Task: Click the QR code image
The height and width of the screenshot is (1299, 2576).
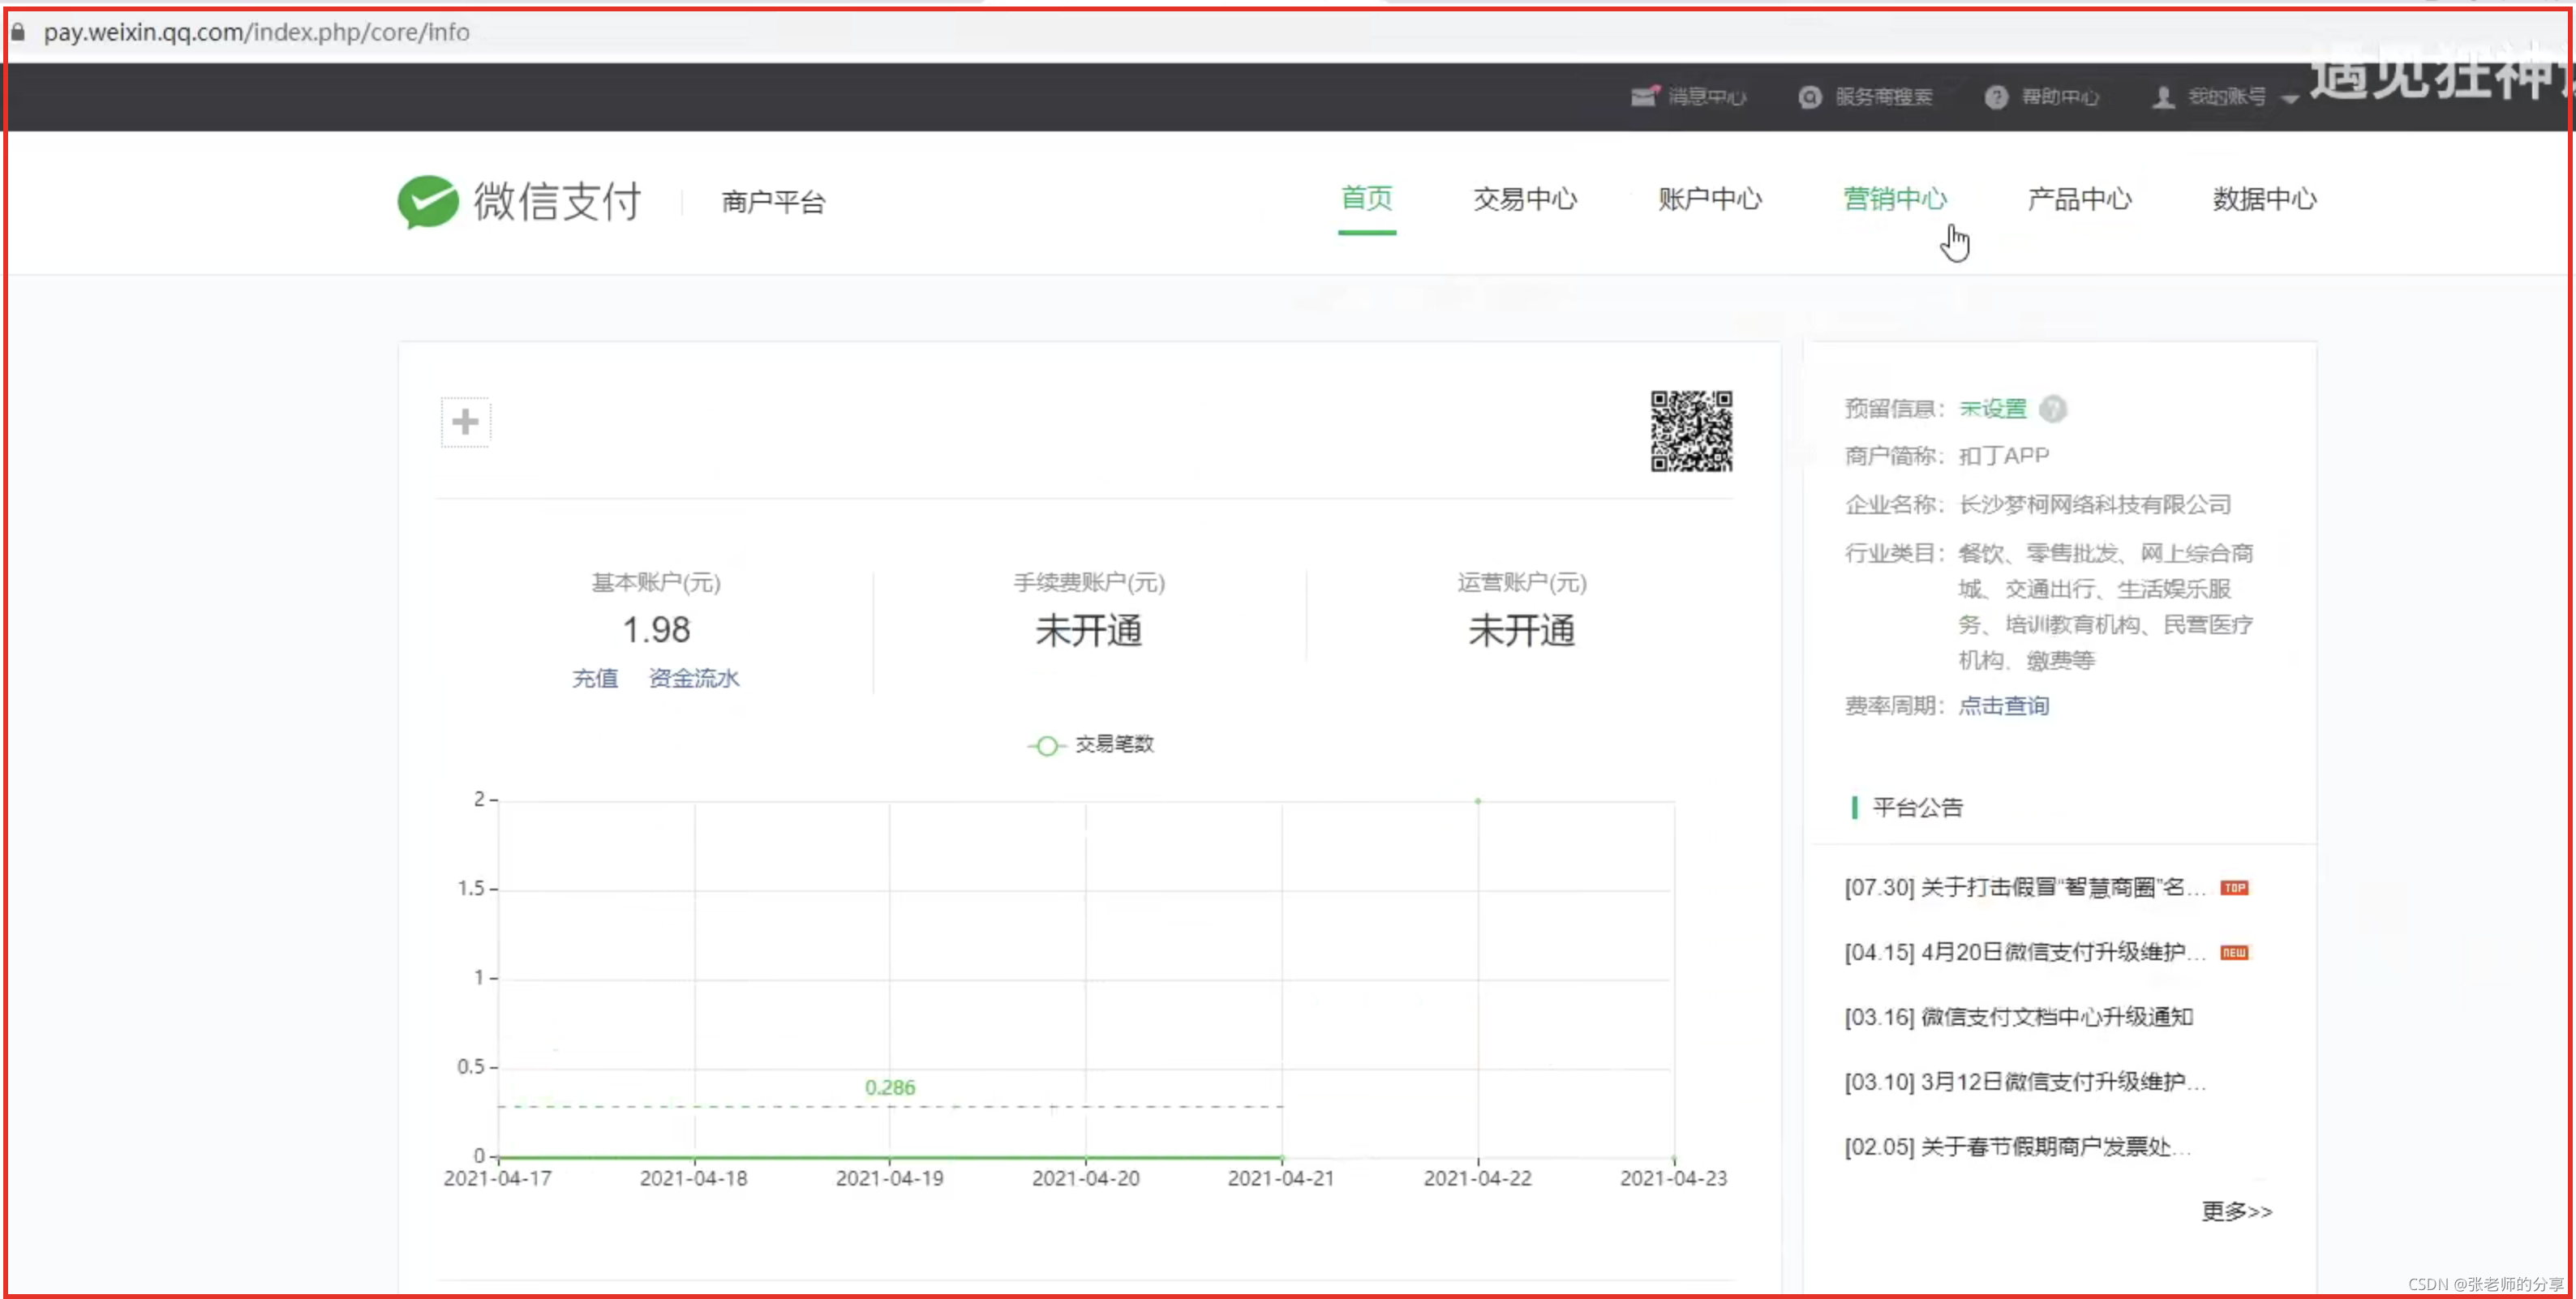Action: [1691, 431]
